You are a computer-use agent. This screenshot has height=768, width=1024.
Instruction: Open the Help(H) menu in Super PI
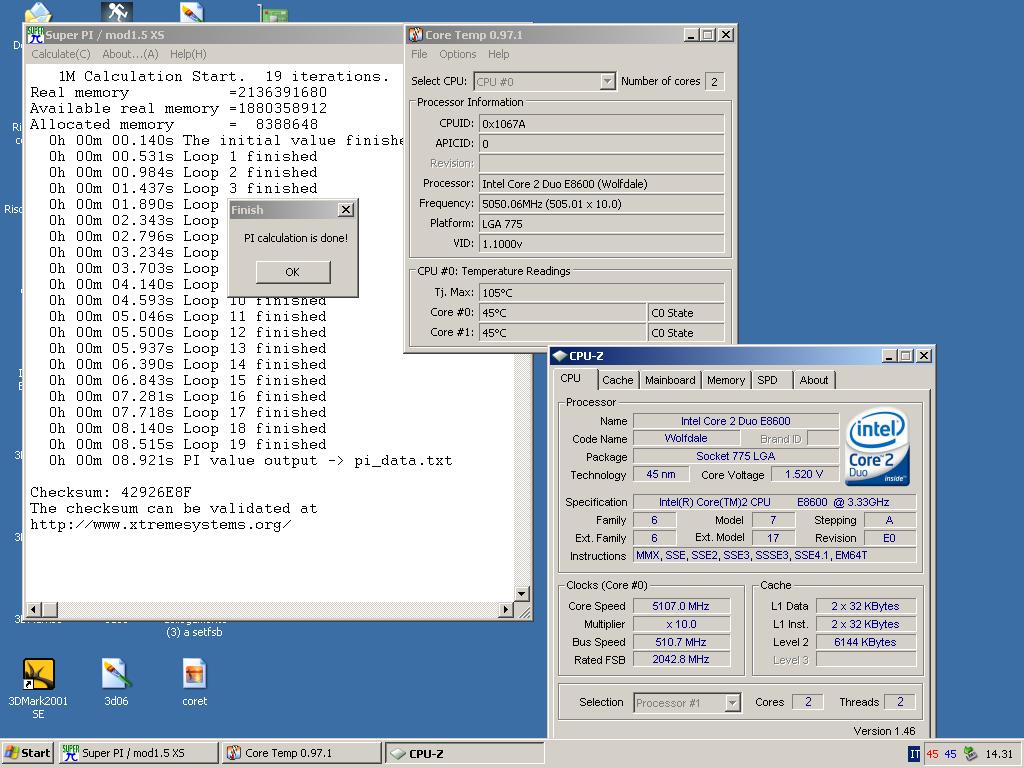coord(188,54)
